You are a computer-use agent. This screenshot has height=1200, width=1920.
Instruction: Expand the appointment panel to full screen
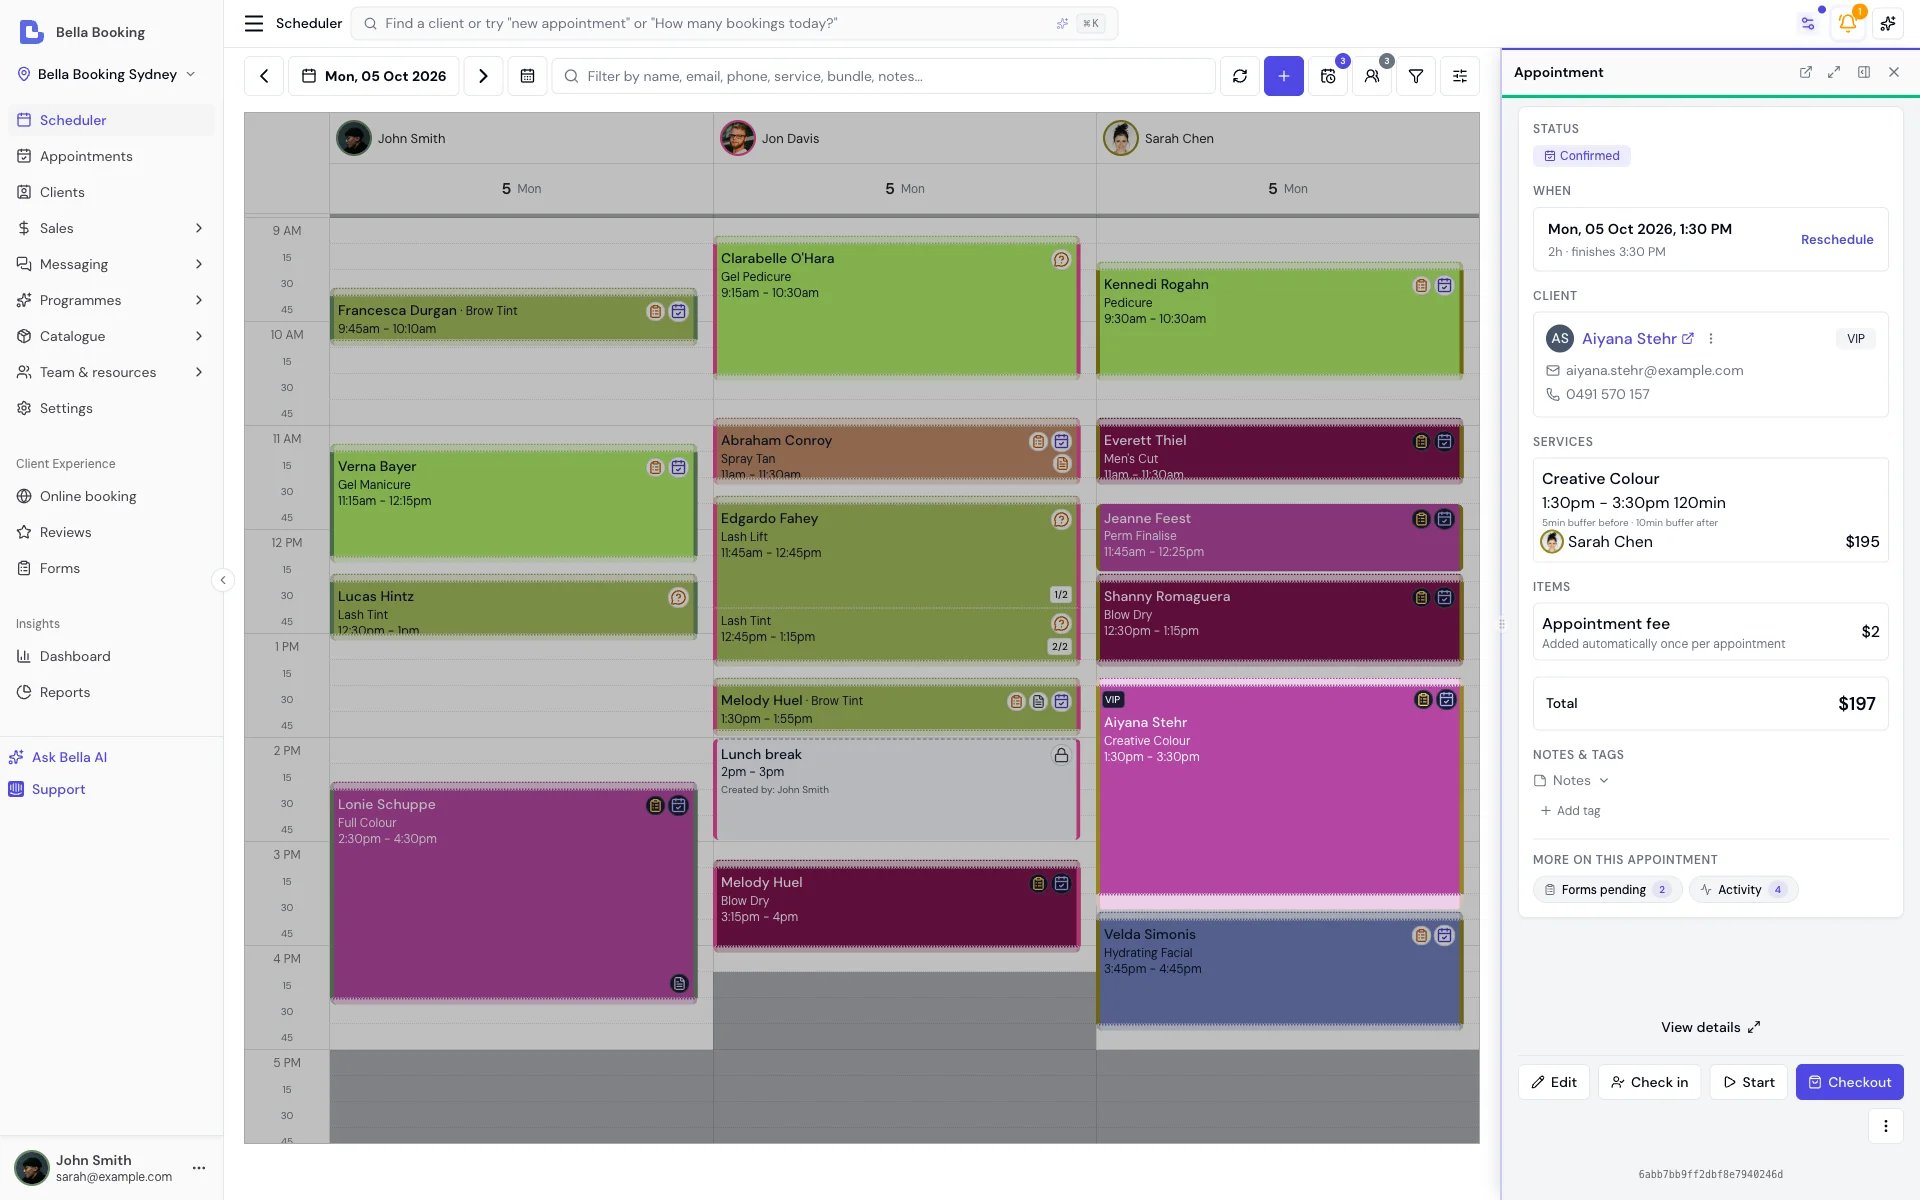point(1834,72)
